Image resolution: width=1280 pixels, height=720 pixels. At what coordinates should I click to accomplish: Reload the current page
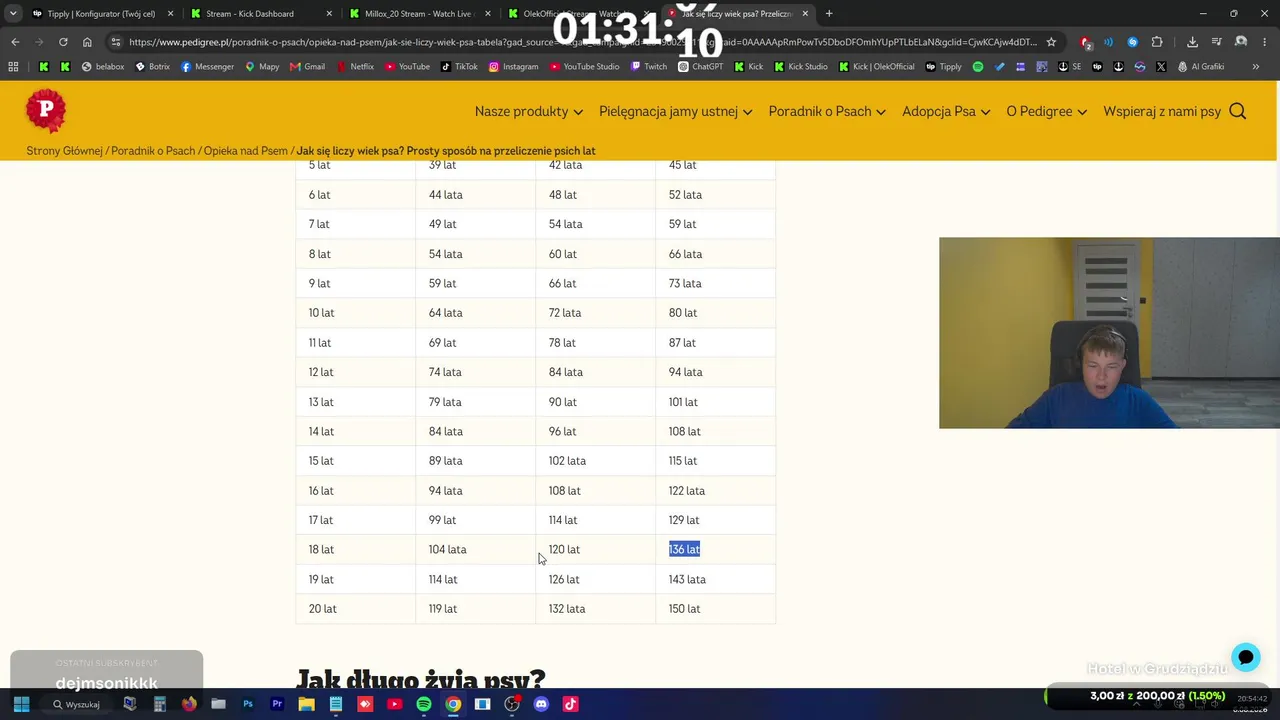click(x=63, y=42)
